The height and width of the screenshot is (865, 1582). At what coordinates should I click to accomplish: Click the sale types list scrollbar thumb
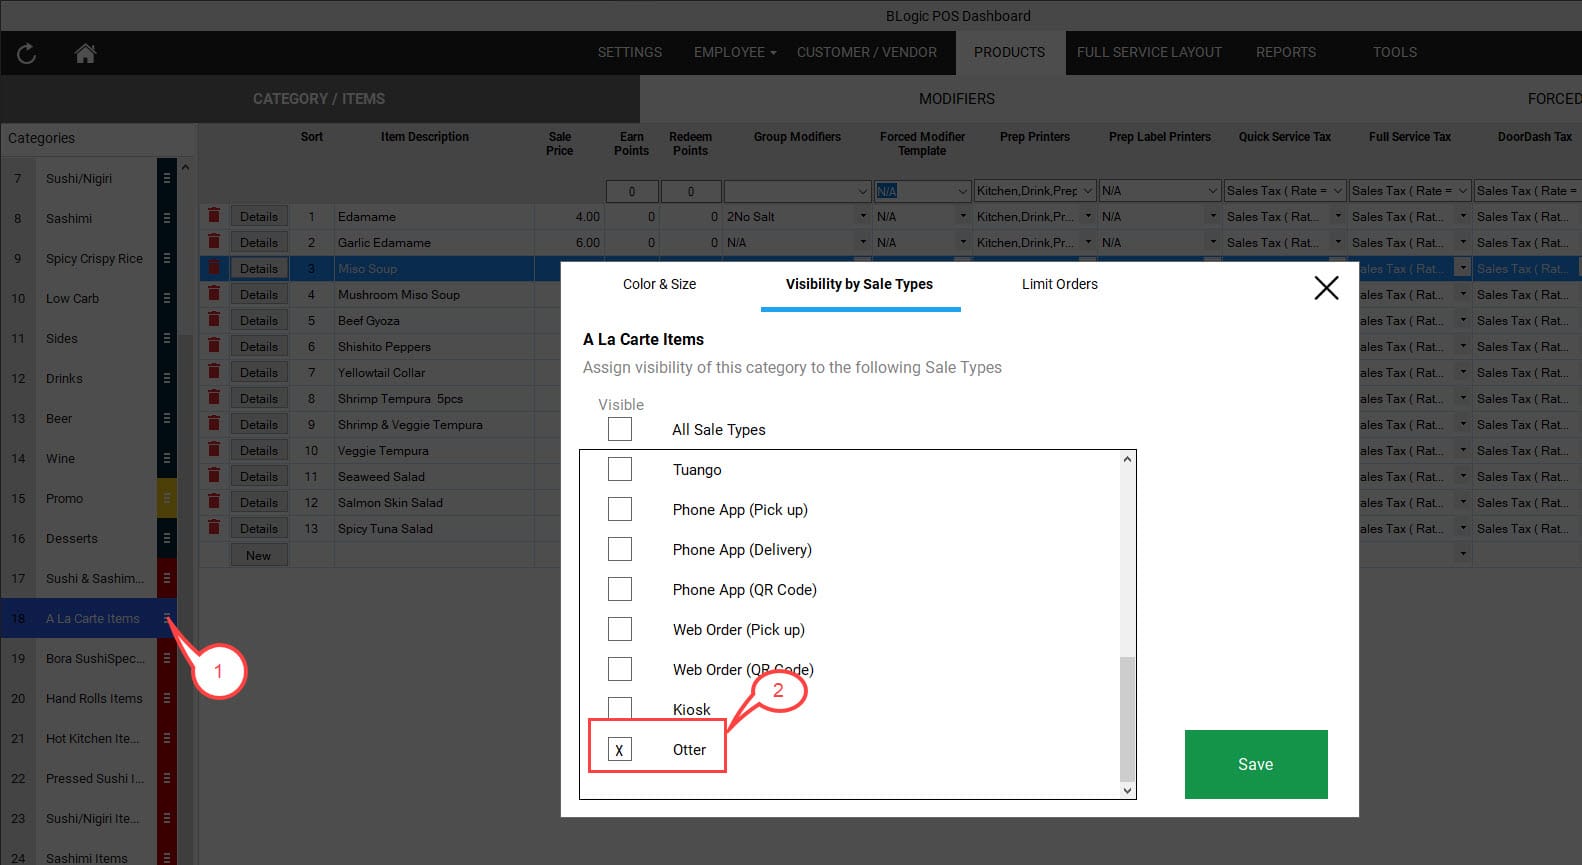[x=1127, y=718]
